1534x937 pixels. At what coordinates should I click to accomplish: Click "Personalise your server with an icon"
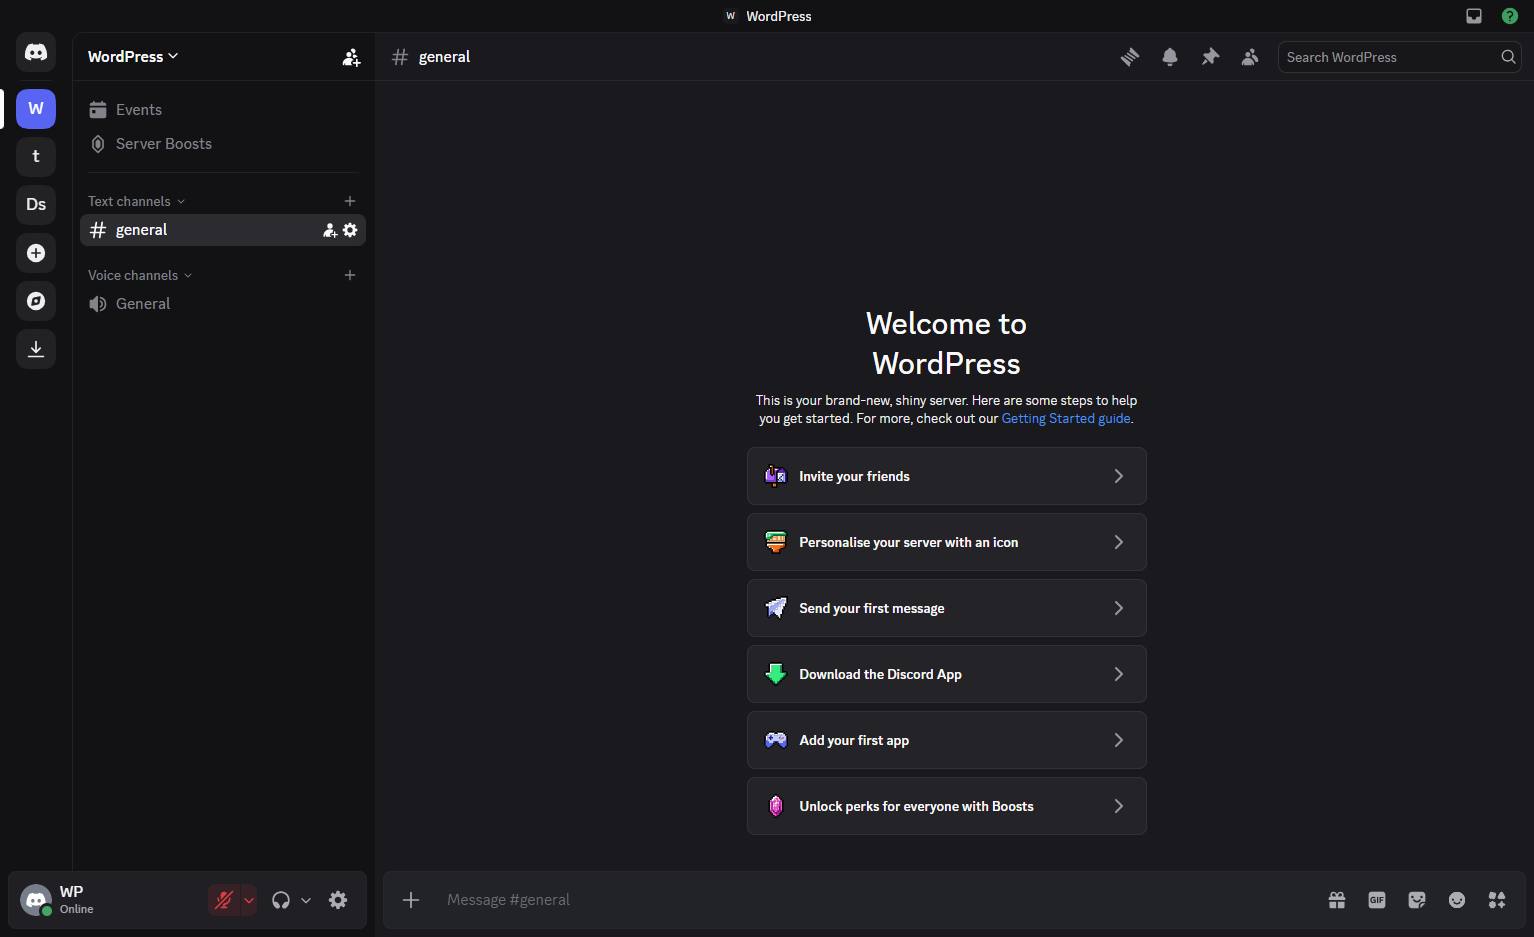pyautogui.click(x=947, y=542)
